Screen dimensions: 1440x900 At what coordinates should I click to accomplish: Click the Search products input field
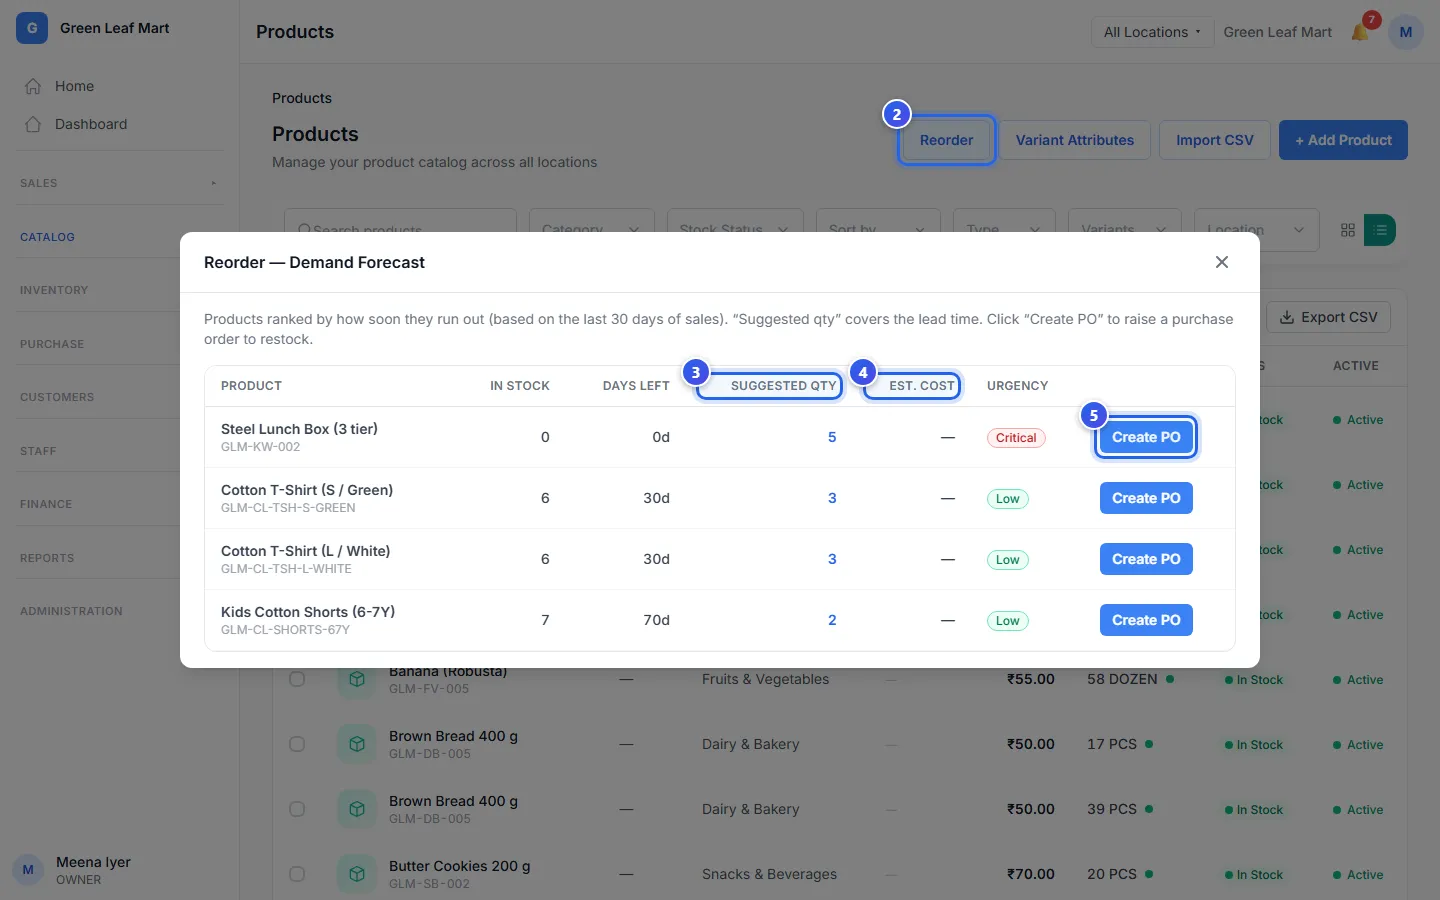click(x=400, y=229)
